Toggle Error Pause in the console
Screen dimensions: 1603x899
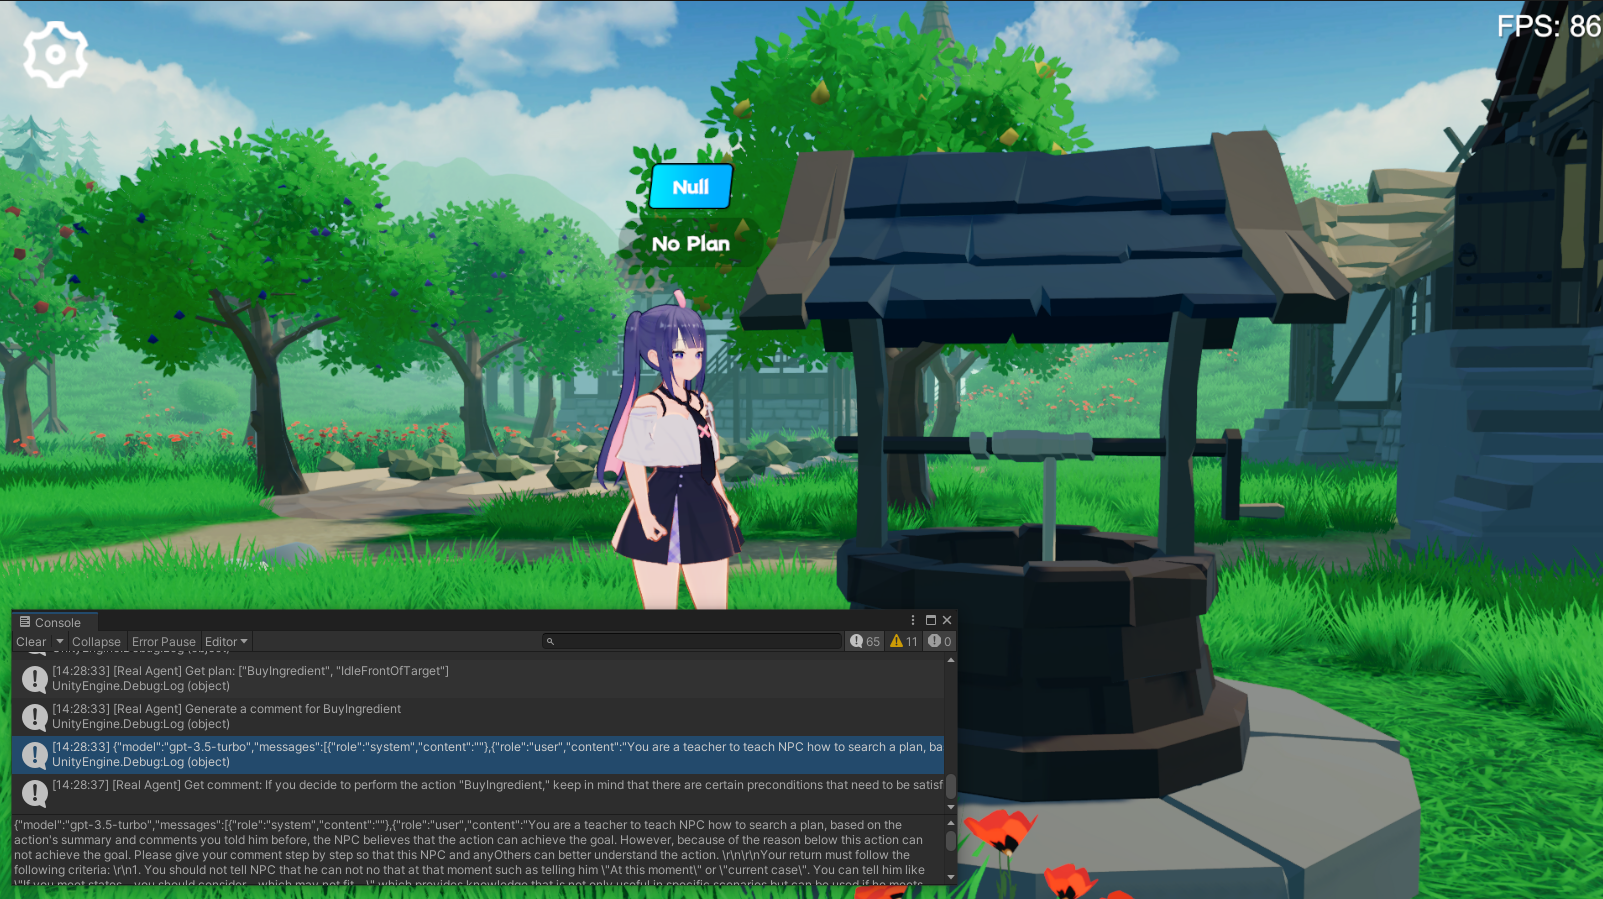(x=164, y=642)
